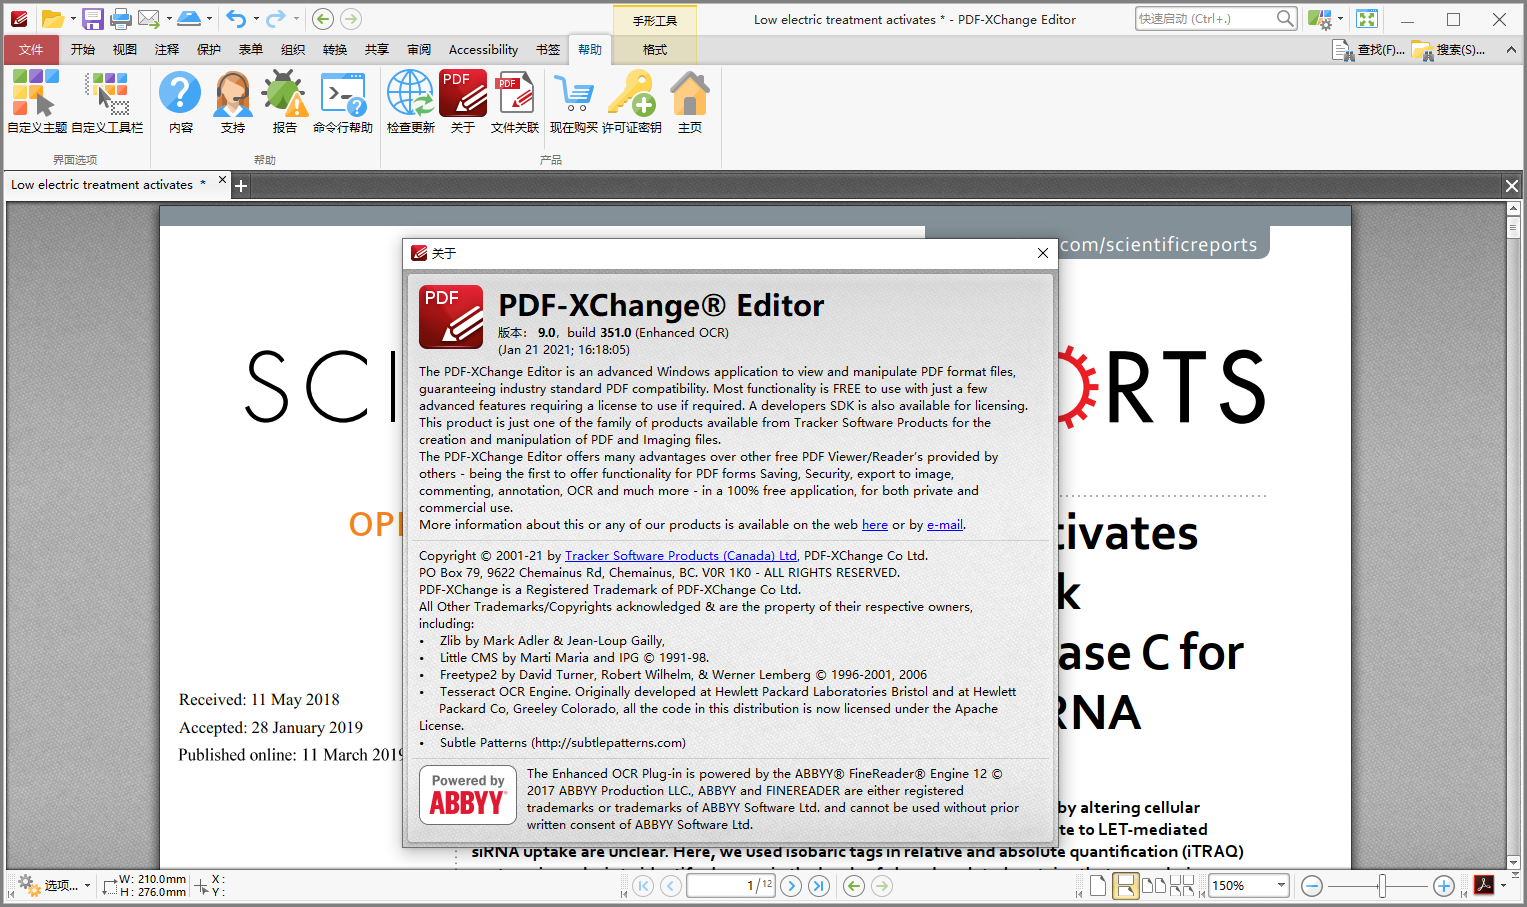The height and width of the screenshot is (907, 1527).
Task: Open the 'here' link in About dialog
Action: click(x=875, y=524)
